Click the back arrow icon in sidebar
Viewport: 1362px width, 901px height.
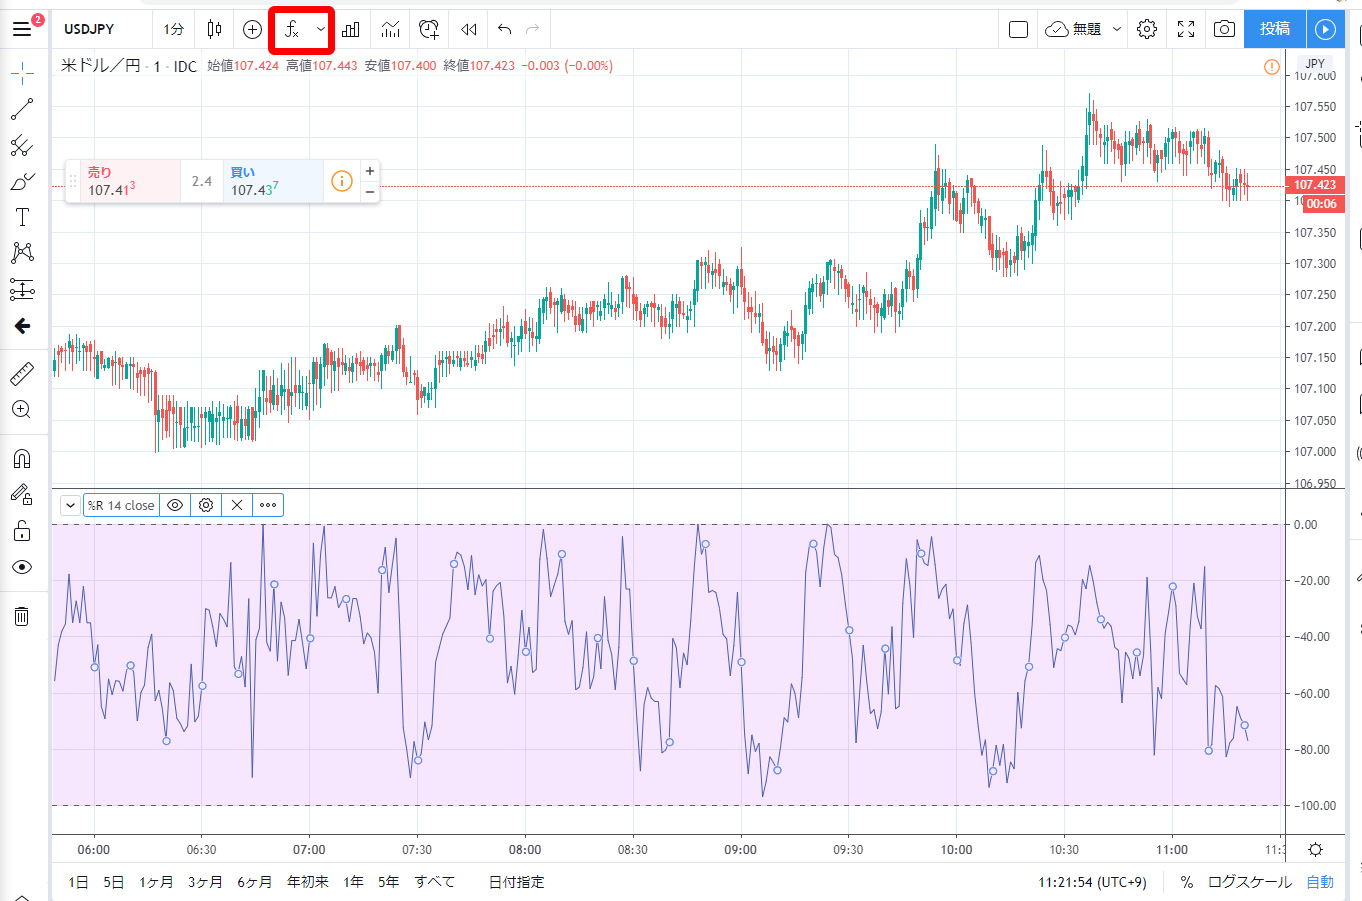point(22,326)
